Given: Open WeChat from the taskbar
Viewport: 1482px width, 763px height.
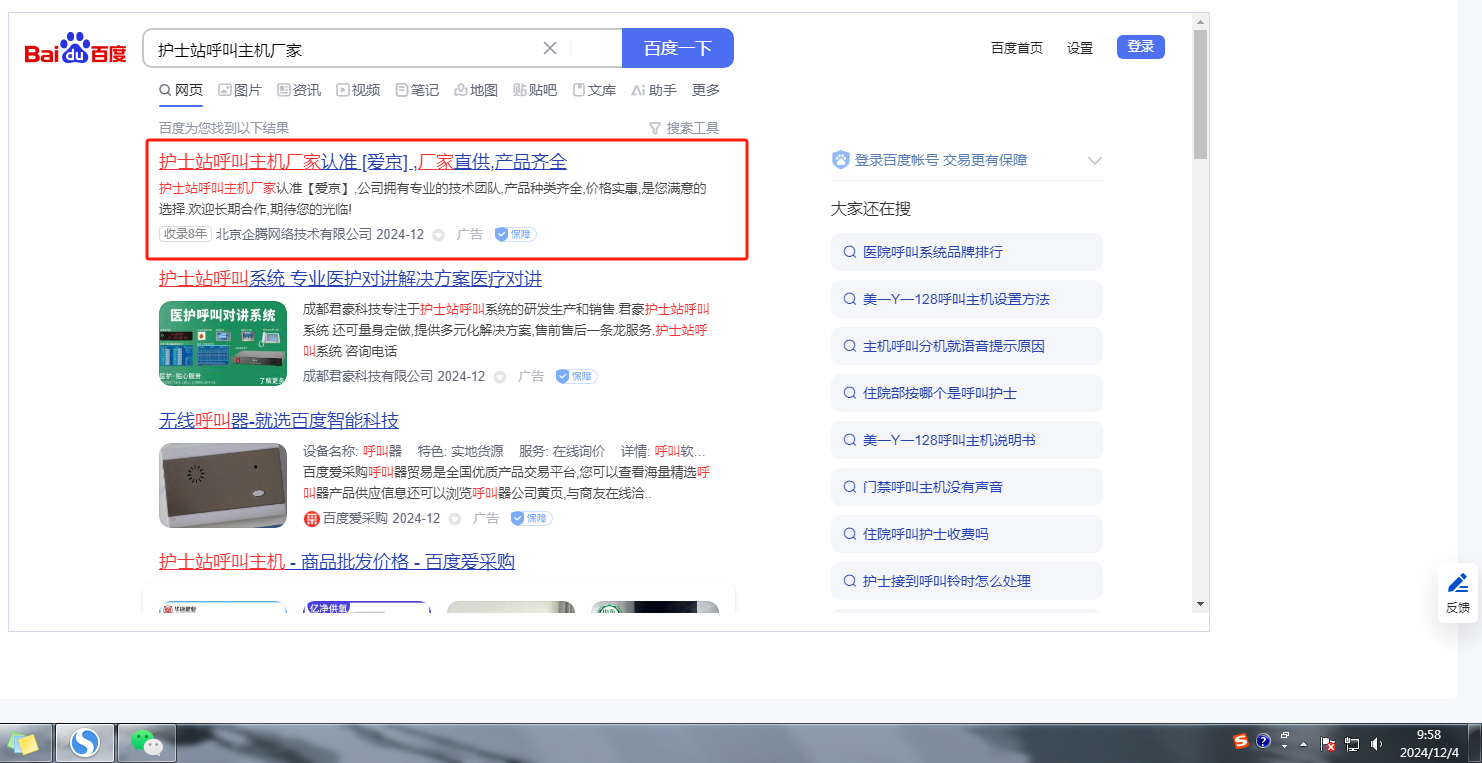Looking at the screenshot, I should click(147, 743).
